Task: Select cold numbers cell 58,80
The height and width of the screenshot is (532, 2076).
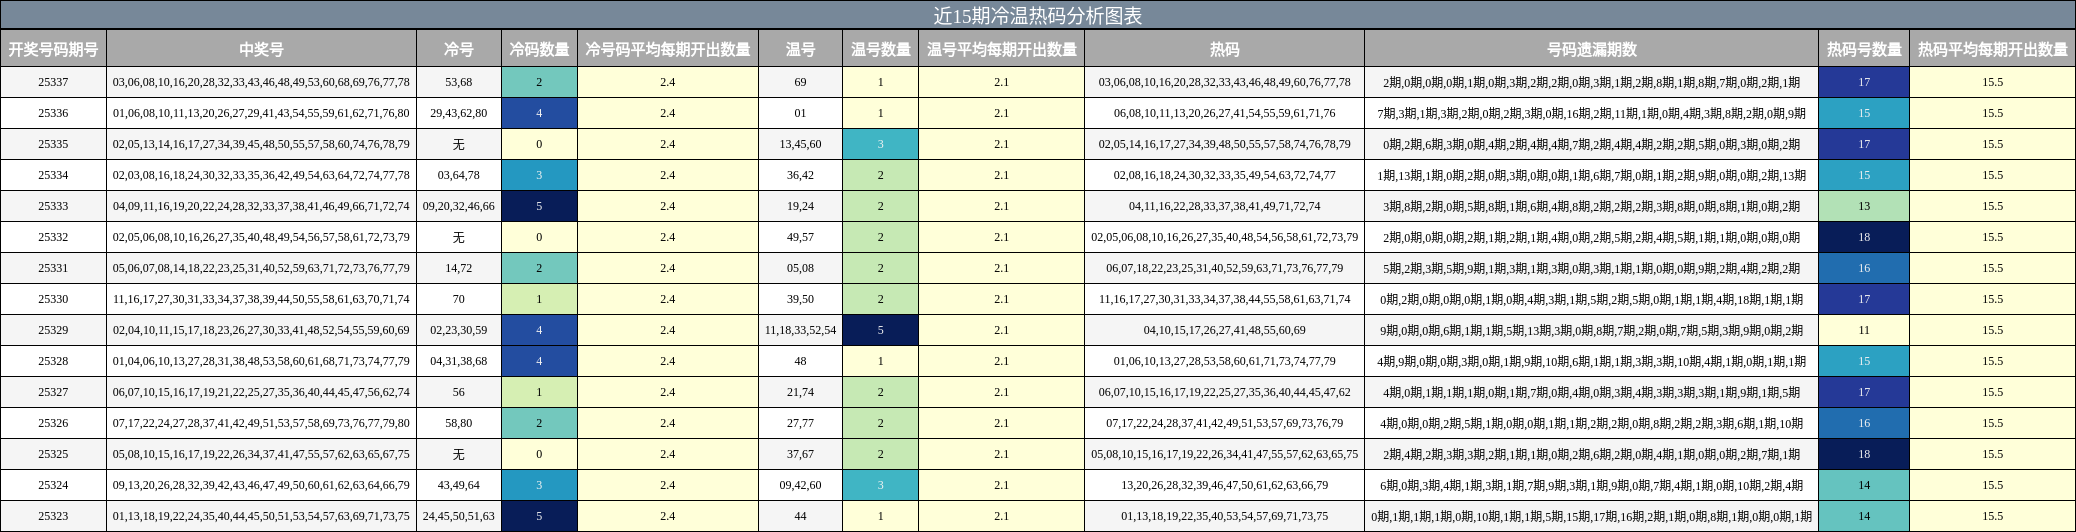Action: point(458,423)
